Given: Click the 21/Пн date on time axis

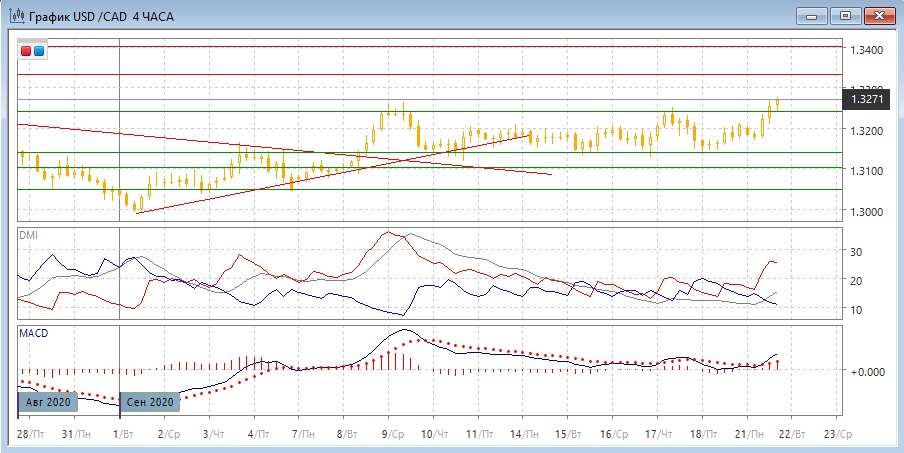Looking at the screenshot, I should pyautogui.click(x=746, y=435).
